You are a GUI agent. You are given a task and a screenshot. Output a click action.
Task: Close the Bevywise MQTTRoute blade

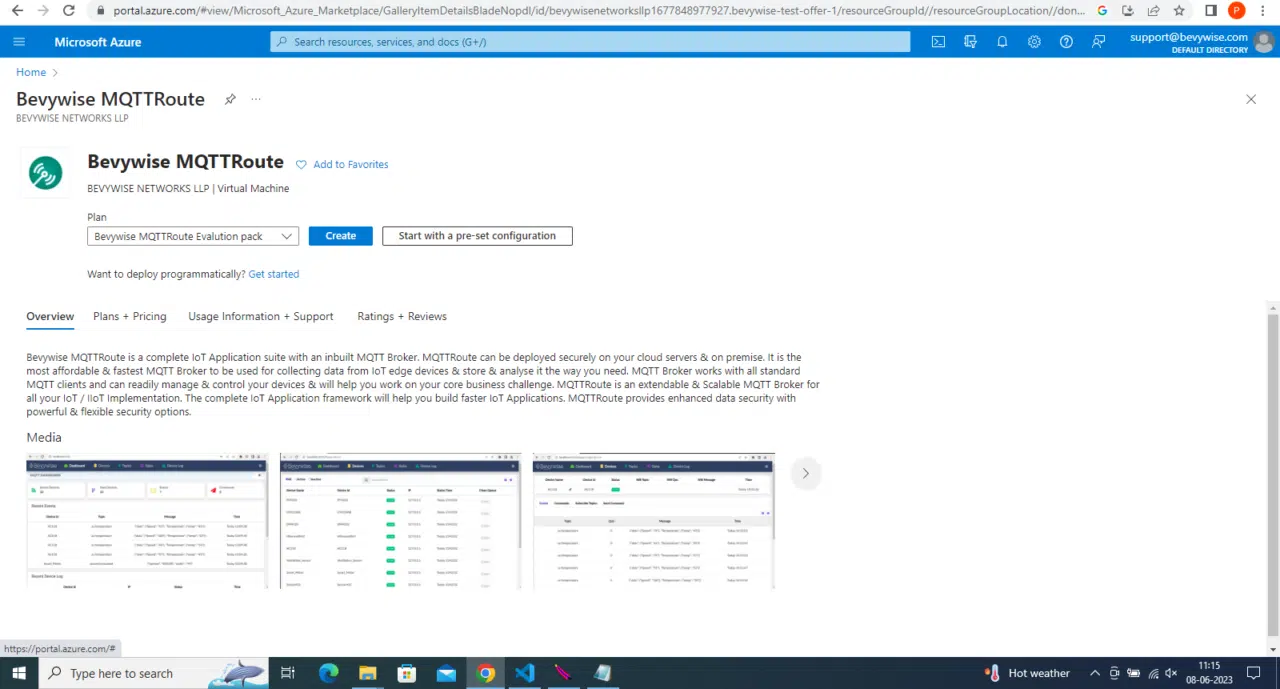1250,99
